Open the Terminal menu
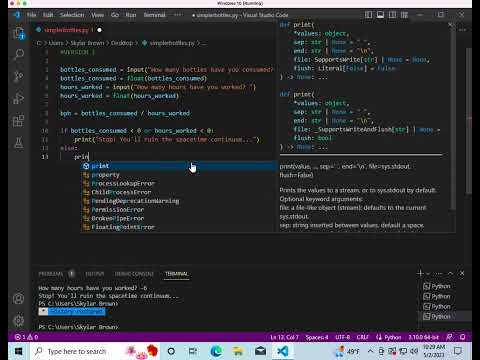This screenshot has height=360, width=480. click(x=154, y=15)
